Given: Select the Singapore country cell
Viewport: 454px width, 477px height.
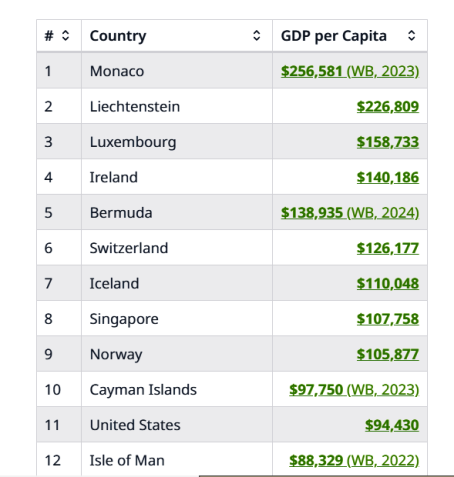Looking at the screenshot, I should [177, 318].
